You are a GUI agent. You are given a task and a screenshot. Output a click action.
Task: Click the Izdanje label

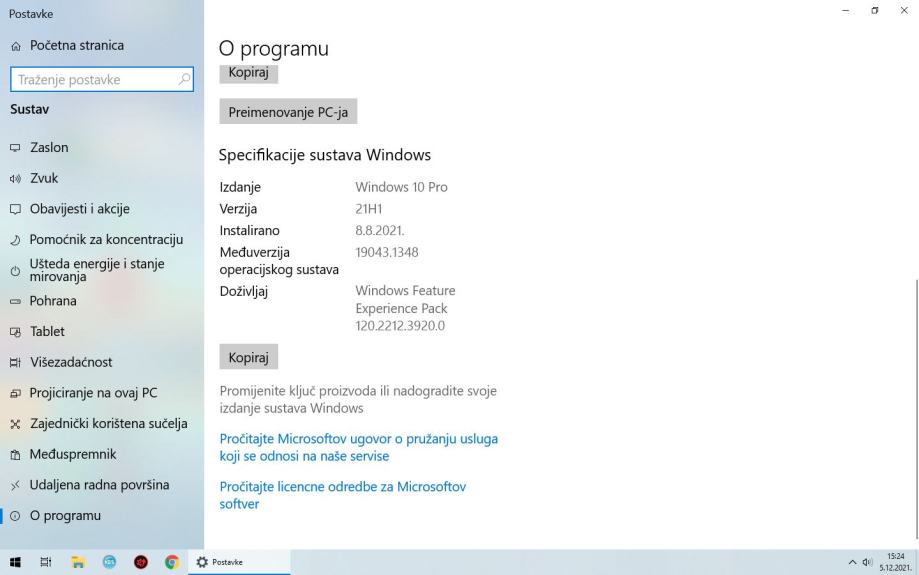(x=240, y=187)
